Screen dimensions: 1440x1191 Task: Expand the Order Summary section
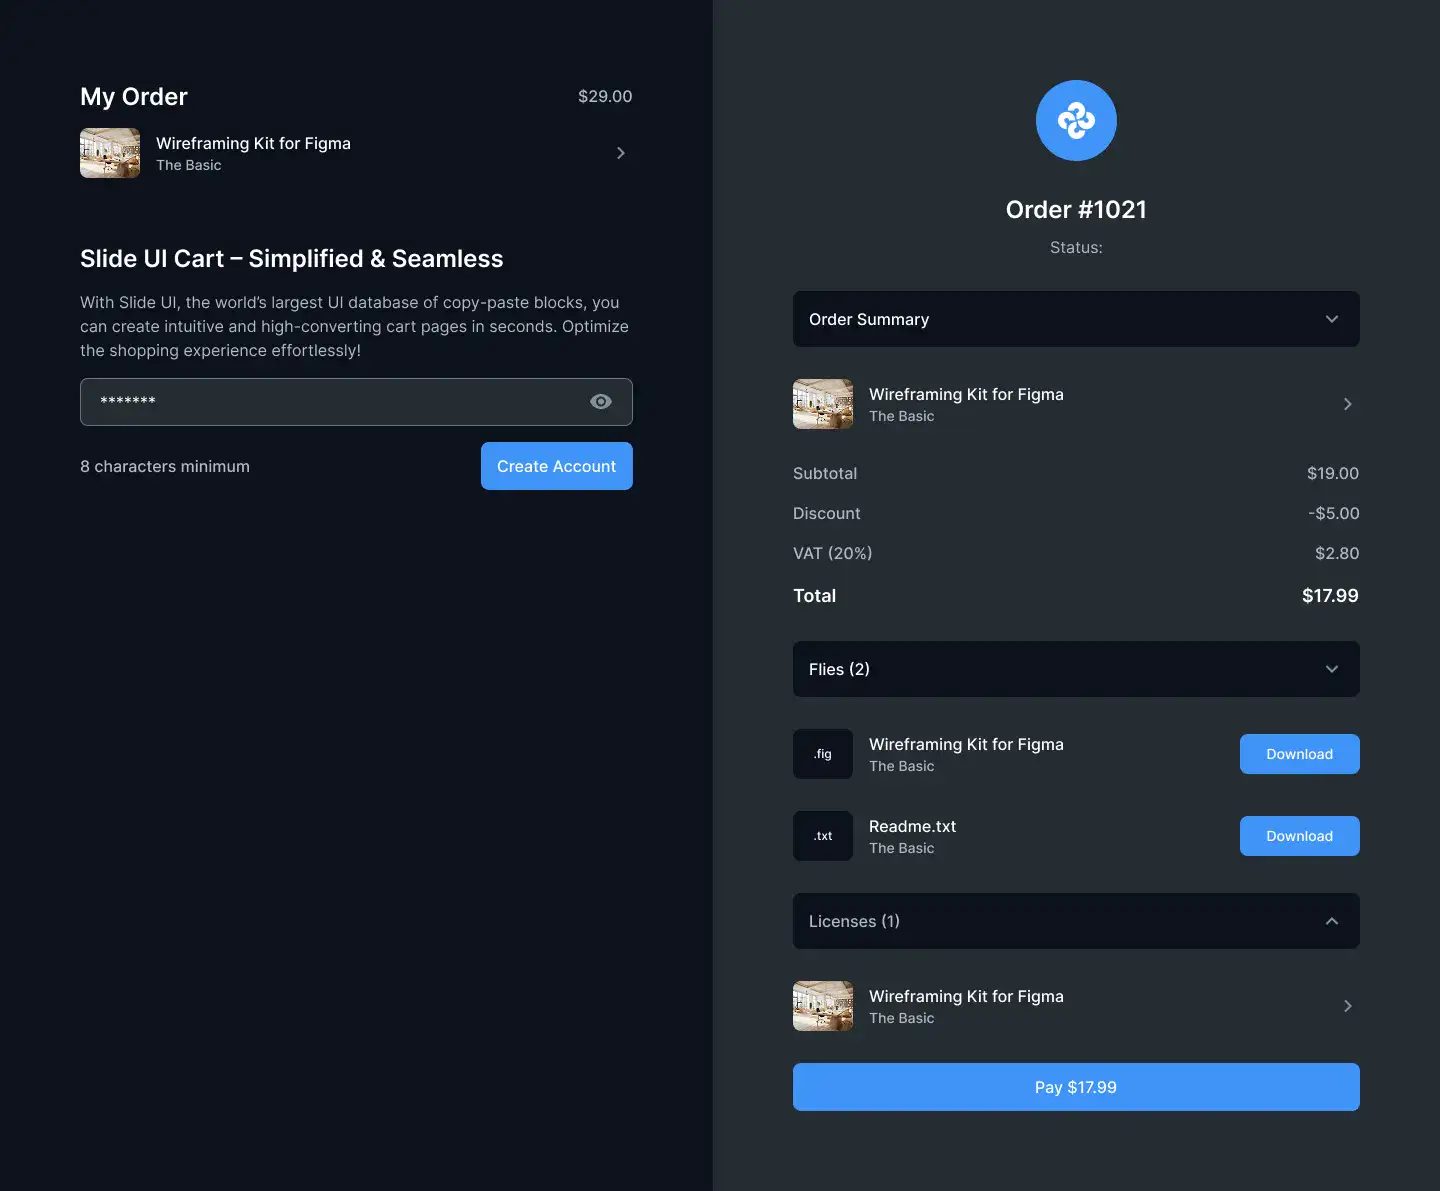(x=1076, y=319)
